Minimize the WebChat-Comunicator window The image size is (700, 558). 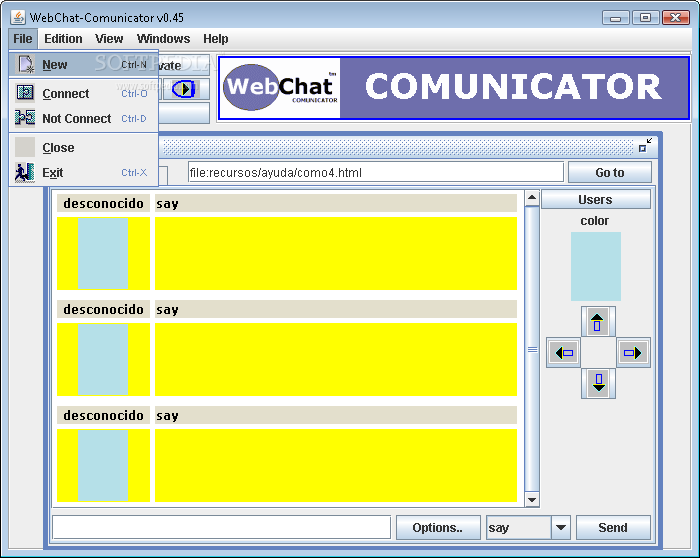[x=616, y=18]
